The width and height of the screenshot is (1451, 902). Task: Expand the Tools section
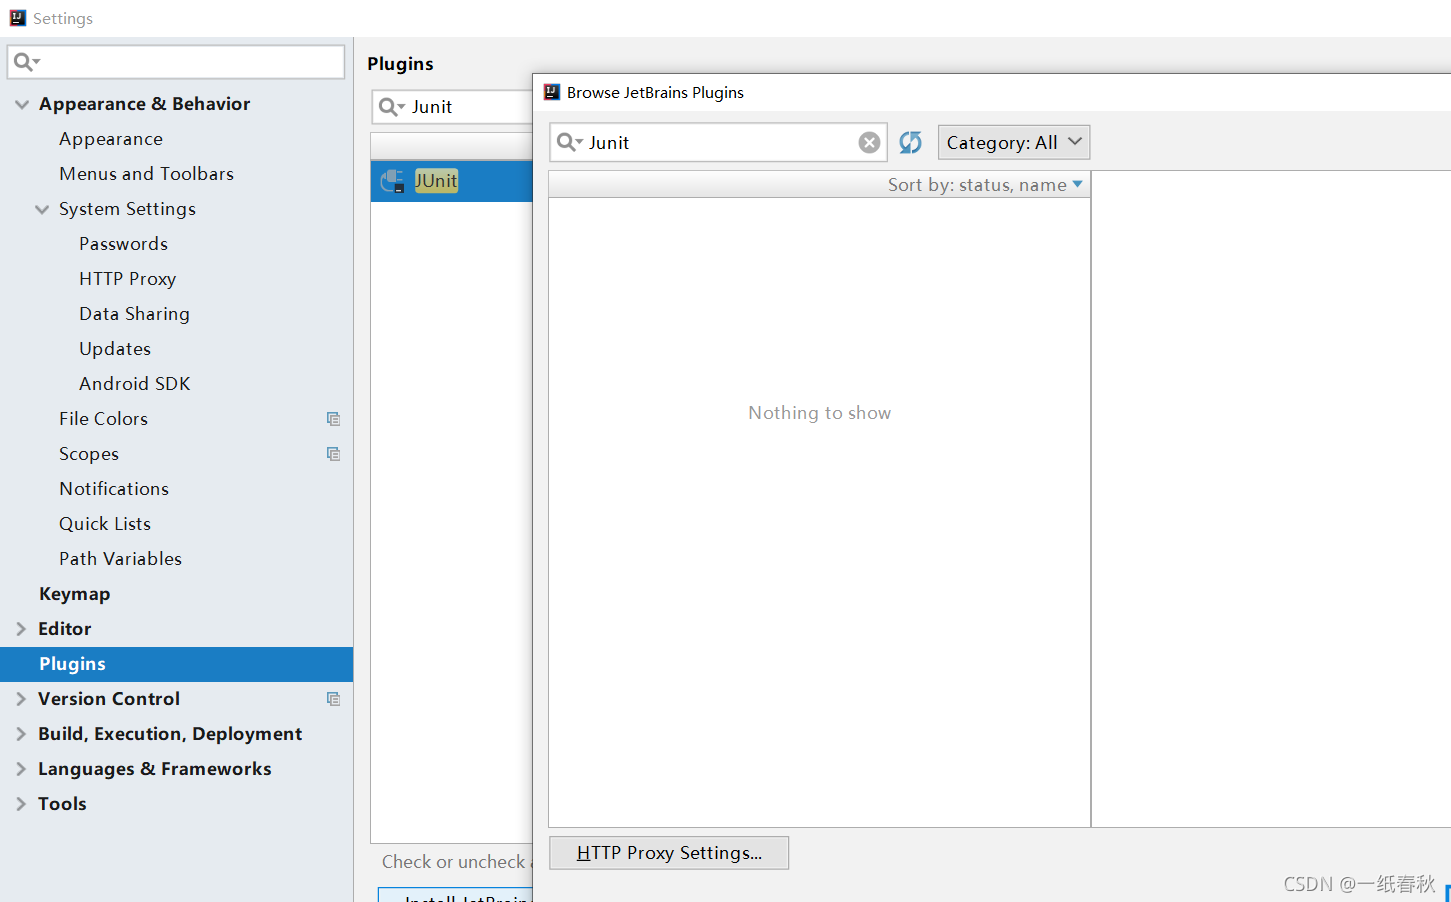point(21,804)
